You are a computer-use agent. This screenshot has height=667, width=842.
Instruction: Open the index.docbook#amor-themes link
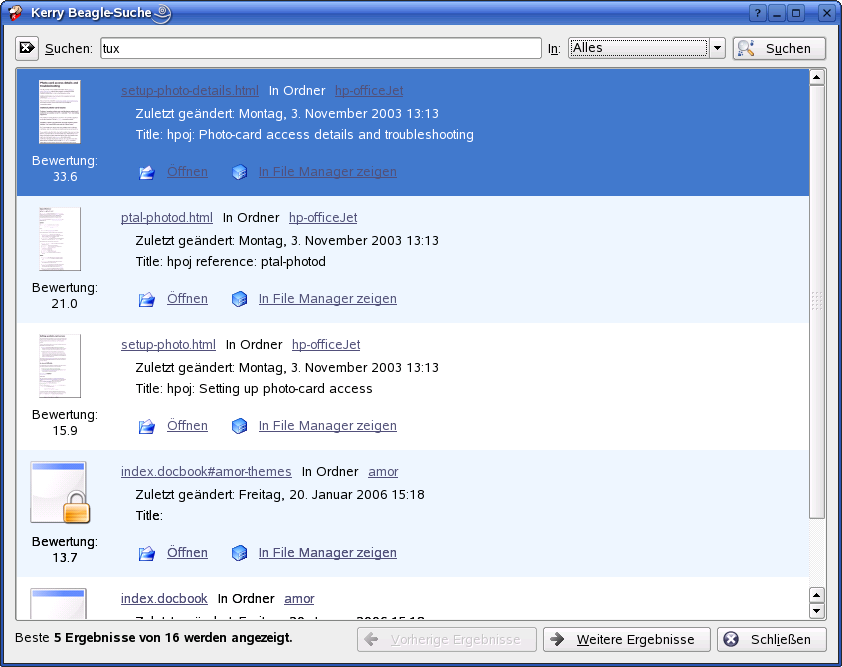[x=206, y=472]
